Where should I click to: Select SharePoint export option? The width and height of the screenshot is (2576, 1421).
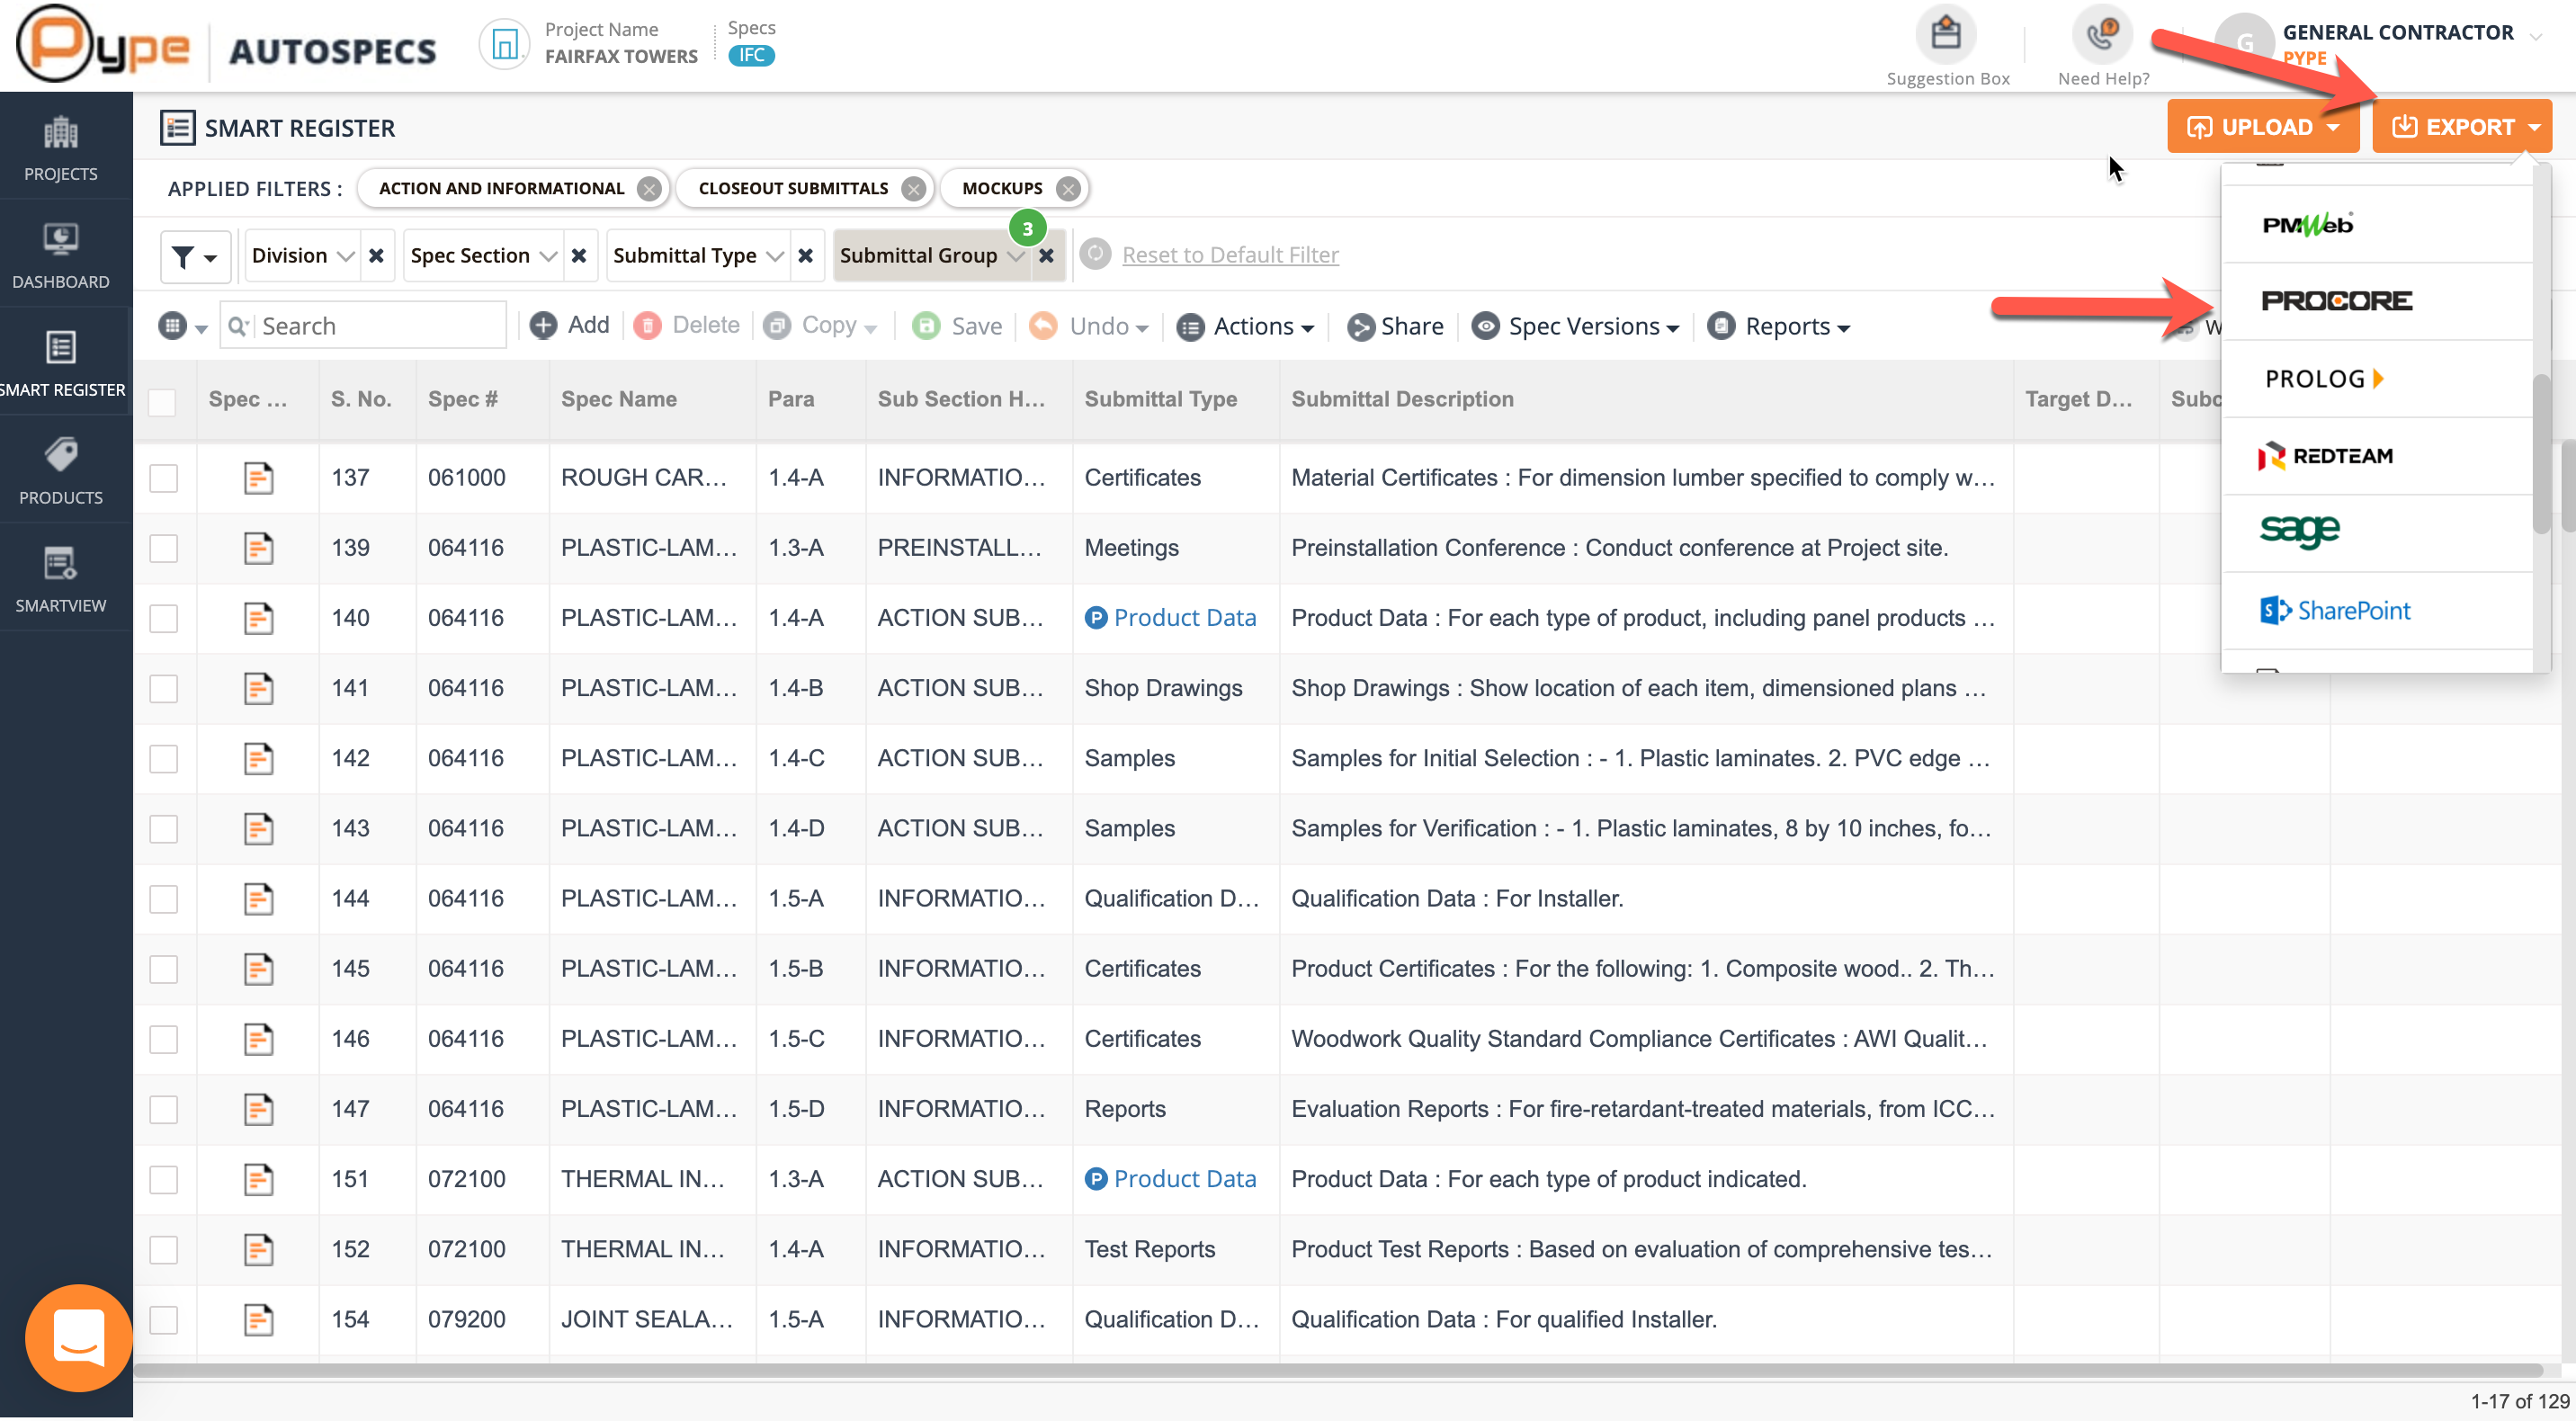click(x=2336, y=610)
